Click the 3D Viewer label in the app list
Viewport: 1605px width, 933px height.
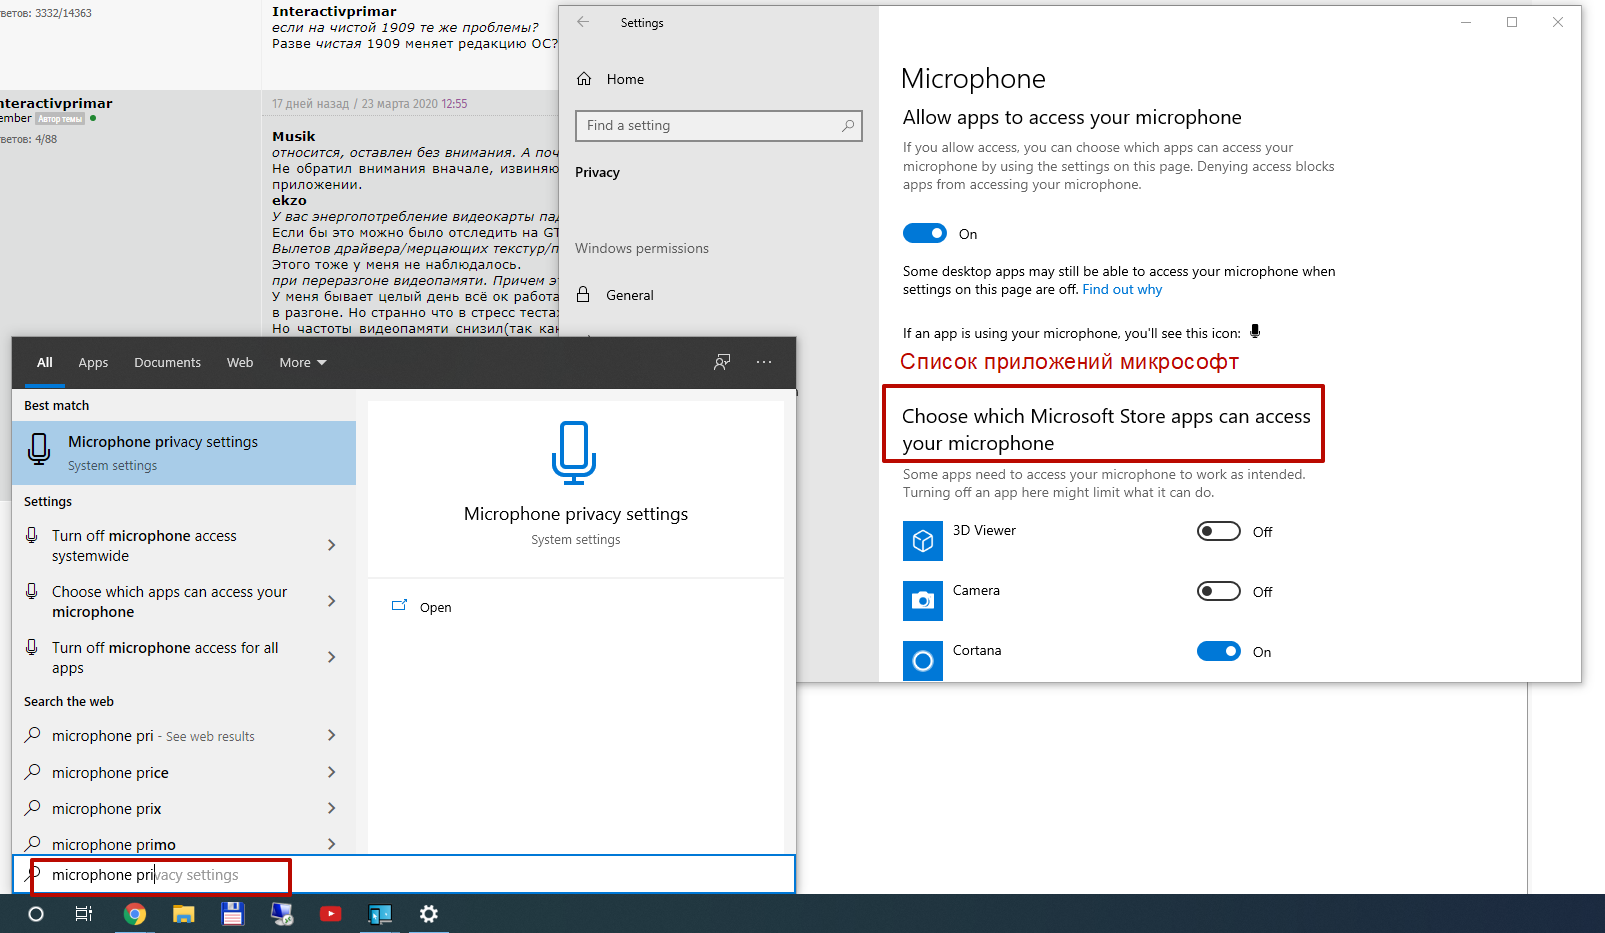pos(984,530)
